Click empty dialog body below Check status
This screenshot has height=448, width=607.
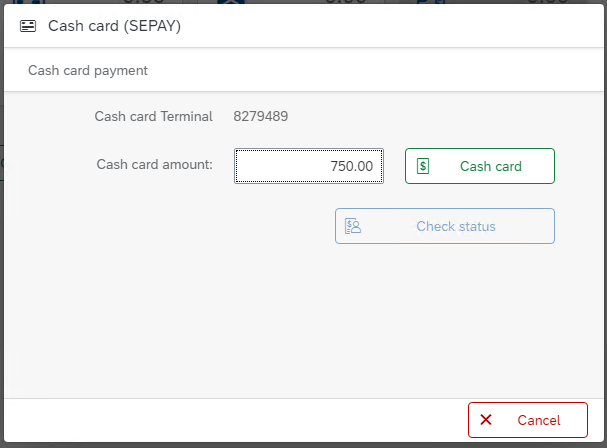click(300, 320)
